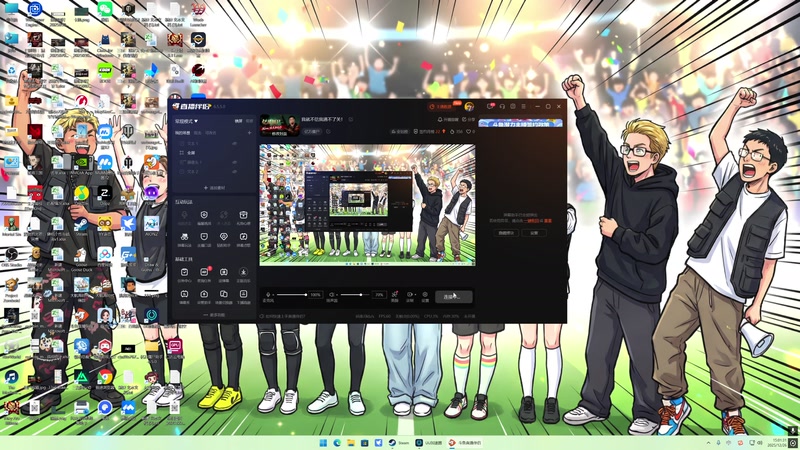Toggle visibility of 文本2 source

235,172
